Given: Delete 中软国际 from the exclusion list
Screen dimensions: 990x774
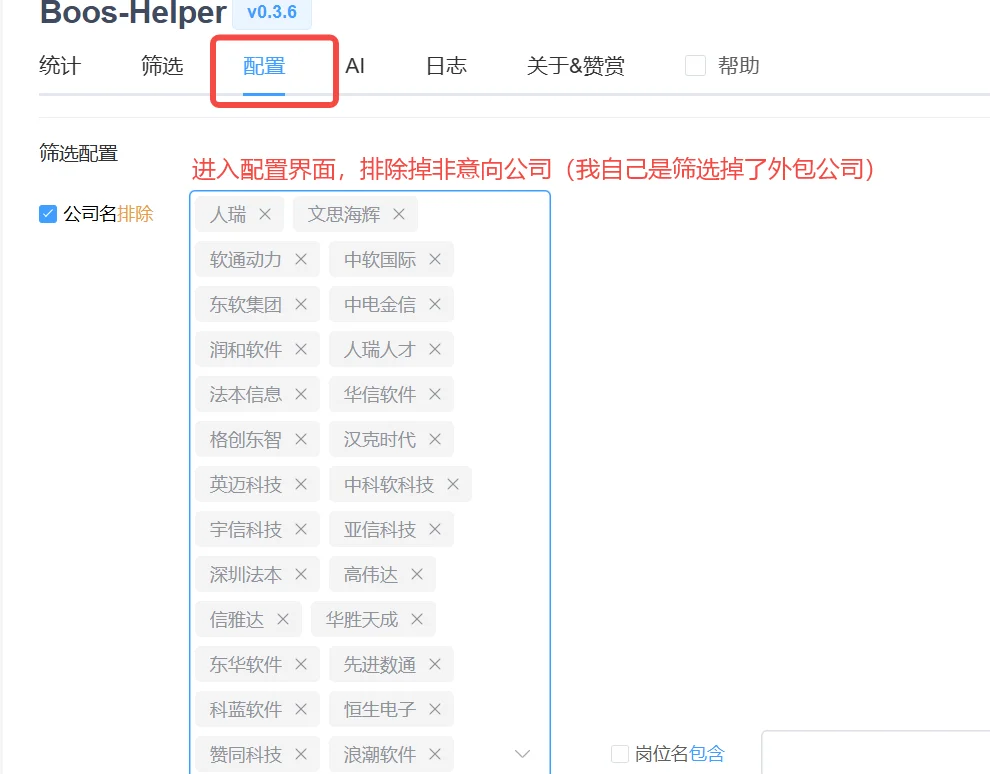Looking at the screenshot, I should pyautogui.click(x=432, y=259).
